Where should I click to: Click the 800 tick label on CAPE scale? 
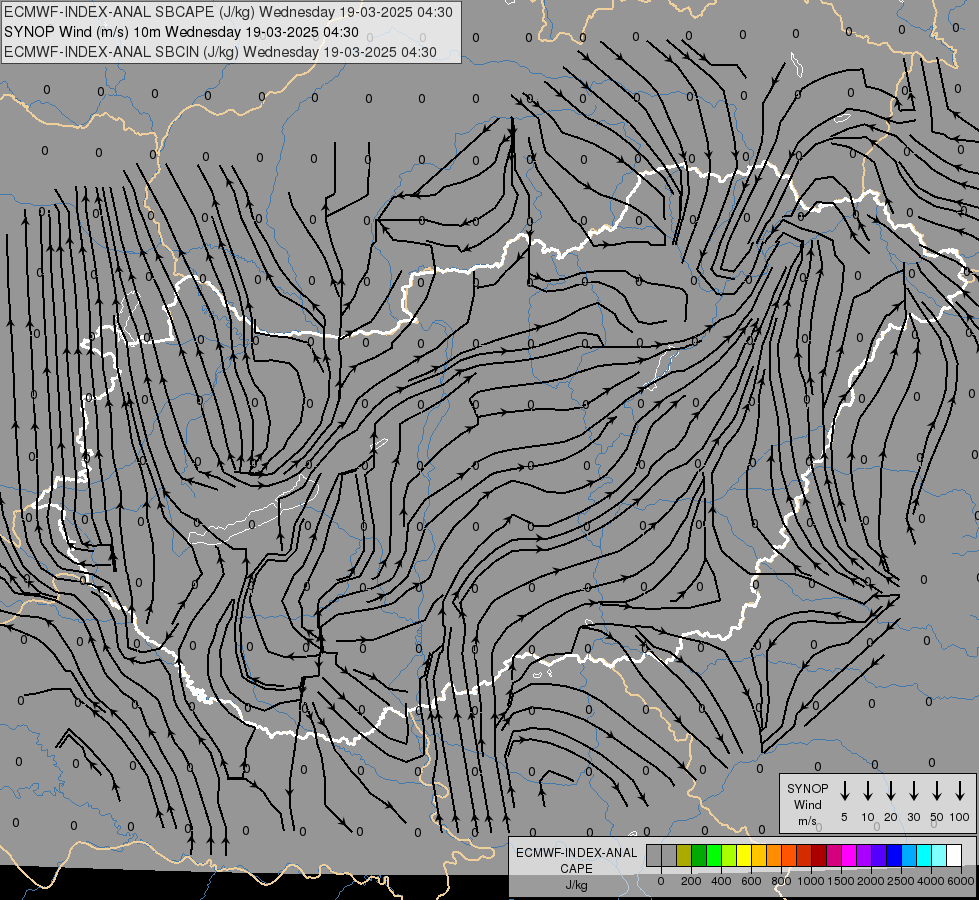[x=781, y=881]
